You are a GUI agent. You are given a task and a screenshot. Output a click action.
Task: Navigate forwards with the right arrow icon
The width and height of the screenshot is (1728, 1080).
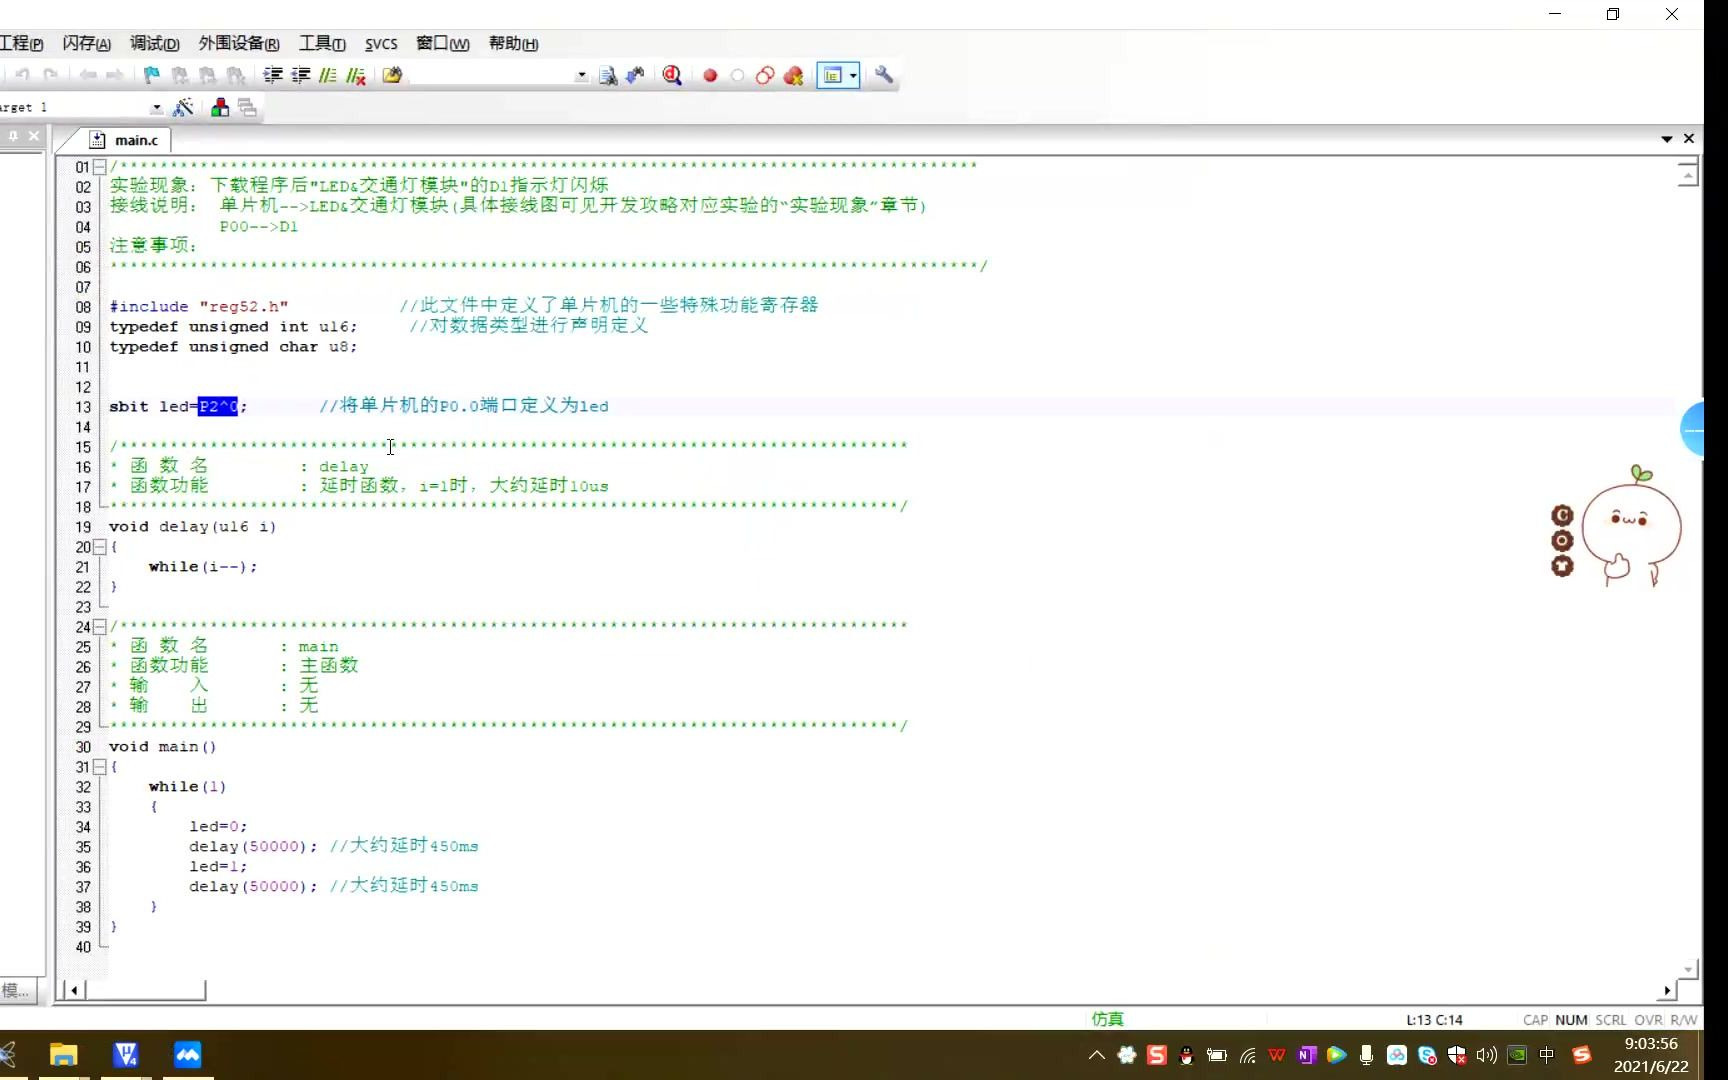coord(115,75)
